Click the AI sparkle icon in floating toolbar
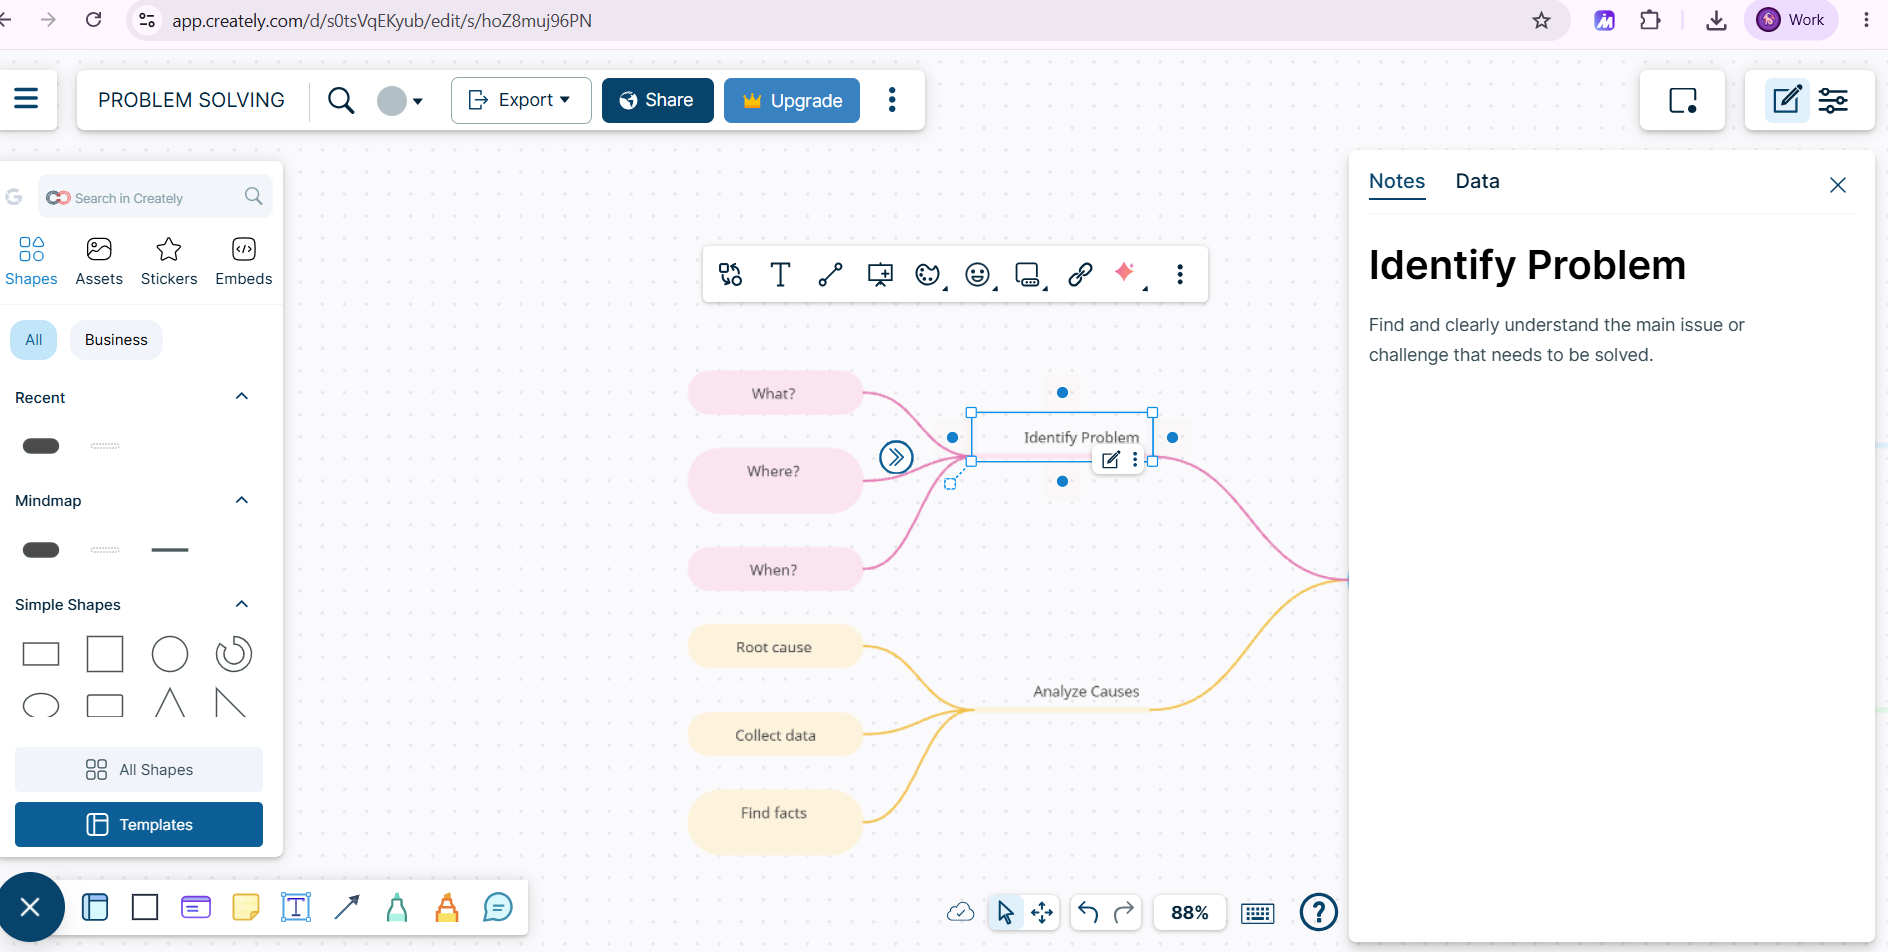This screenshot has width=1888, height=952. click(1127, 273)
